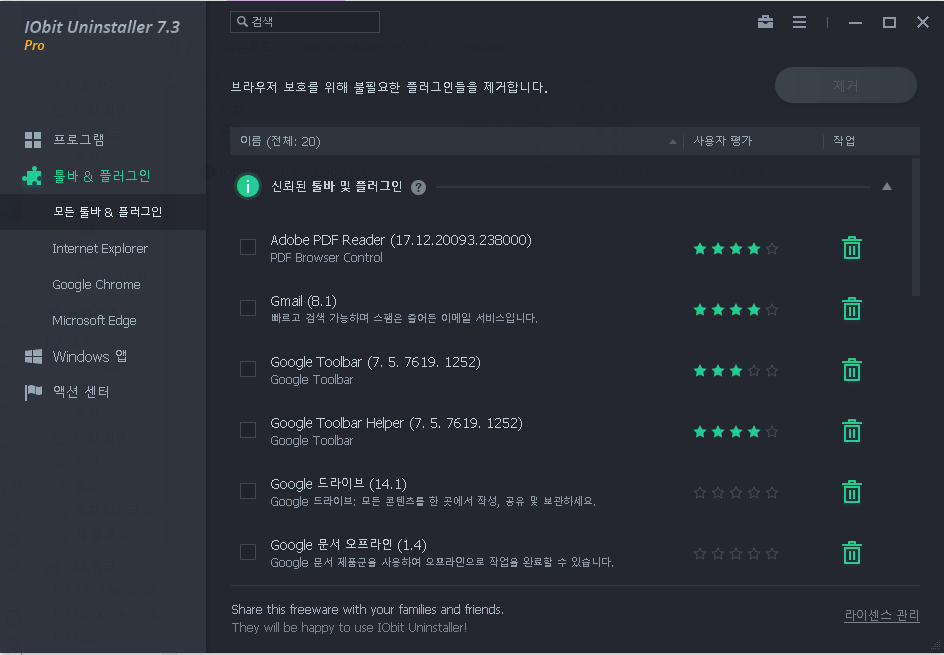The height and width of the screenshot is (655, 944).
Task: Select the Google 드라이브 checkbox
Action: click(x=248, y=491)
